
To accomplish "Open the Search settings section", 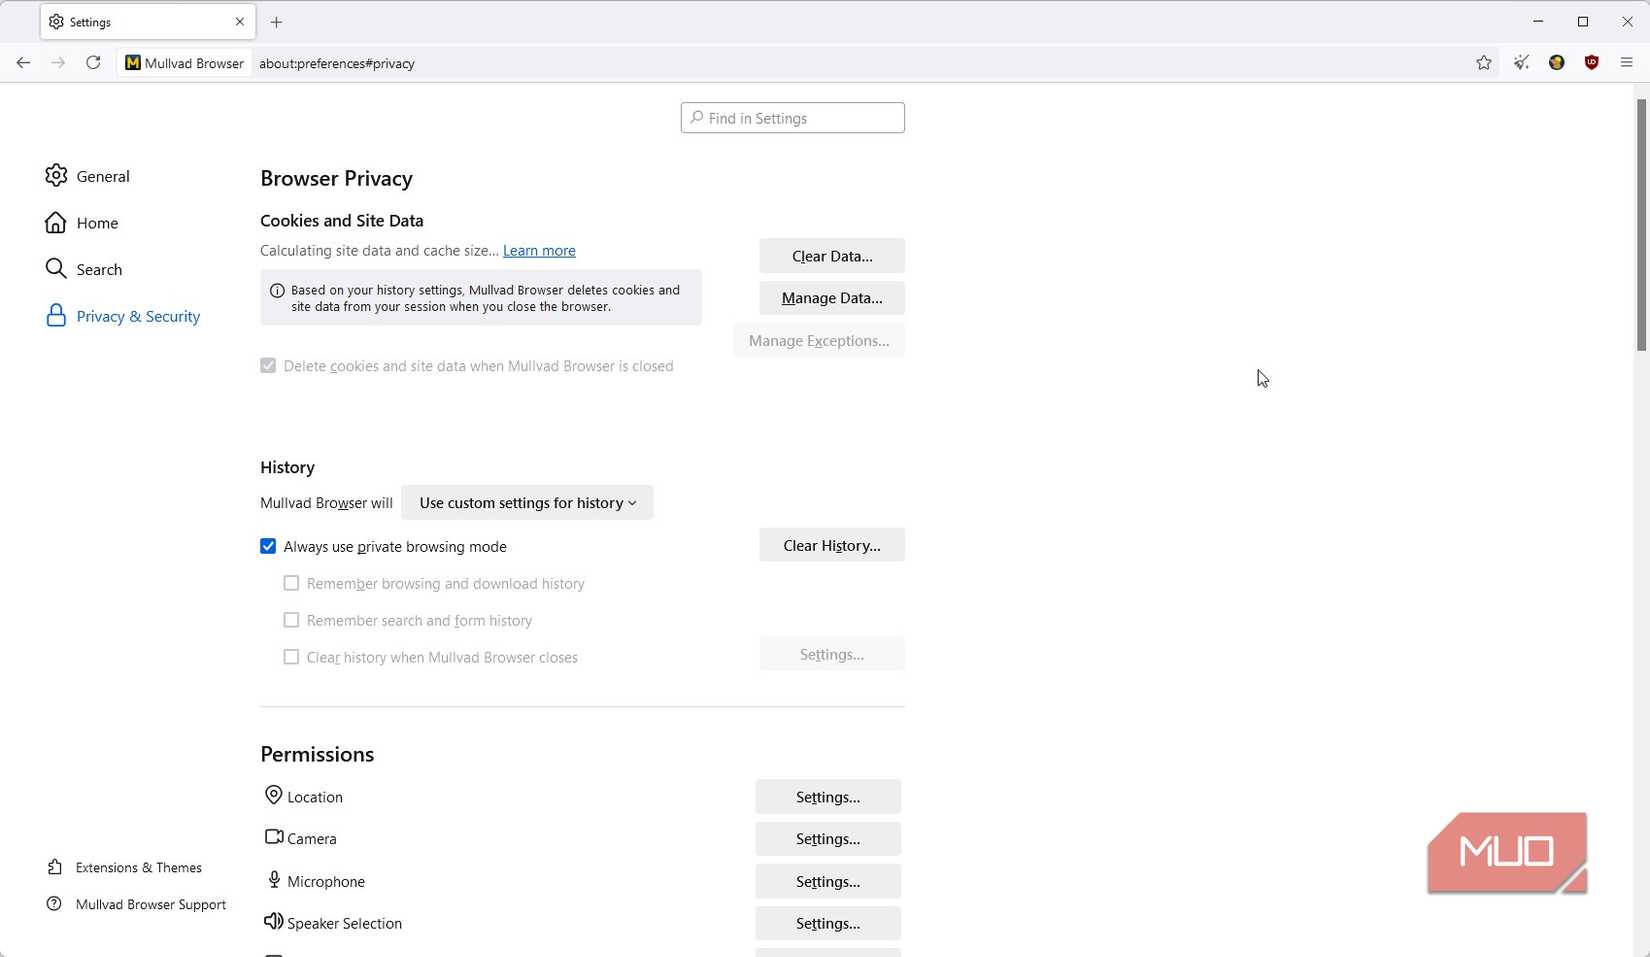I will click(x=99, y=270).
